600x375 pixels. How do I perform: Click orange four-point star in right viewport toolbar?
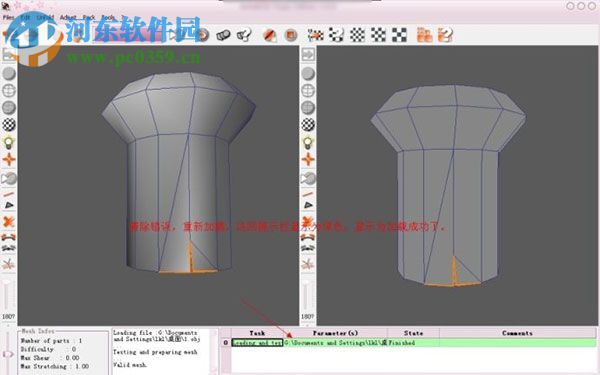tap(308, 159)
